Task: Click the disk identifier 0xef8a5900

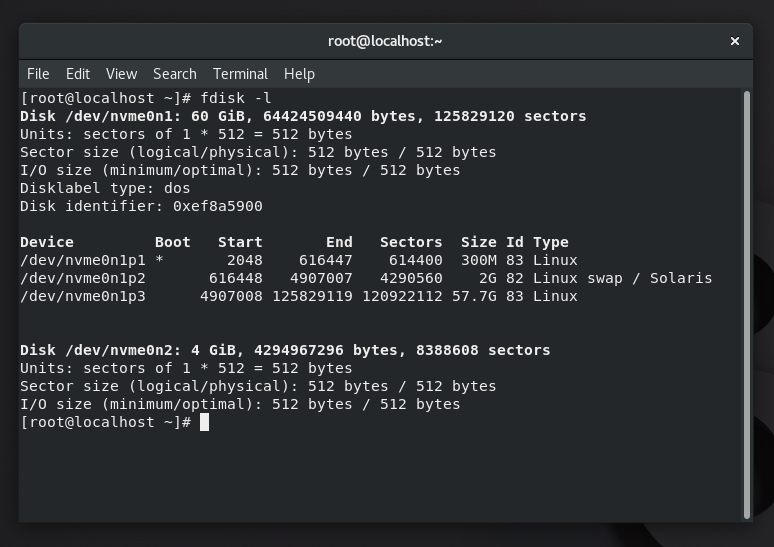Action: (x=218, y=206)
